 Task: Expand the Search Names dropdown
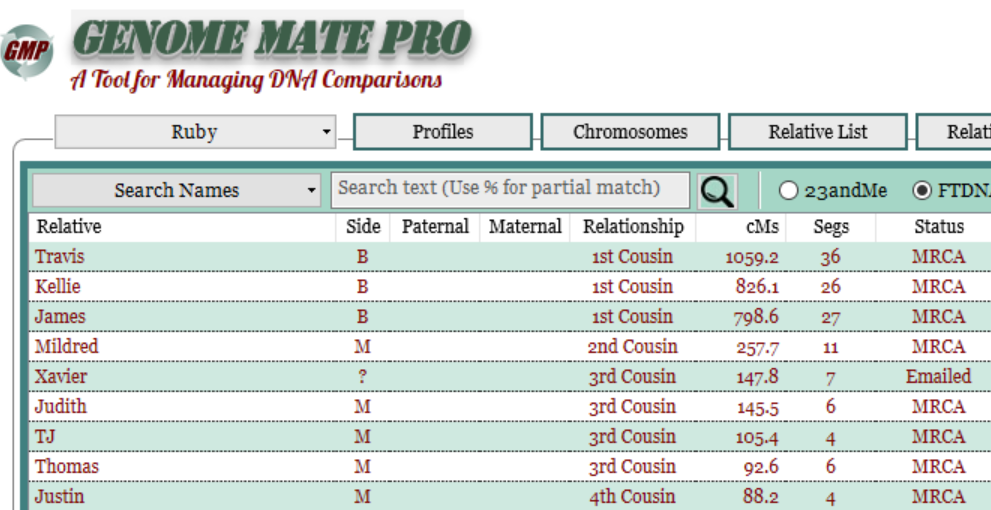tap(176, 190)
